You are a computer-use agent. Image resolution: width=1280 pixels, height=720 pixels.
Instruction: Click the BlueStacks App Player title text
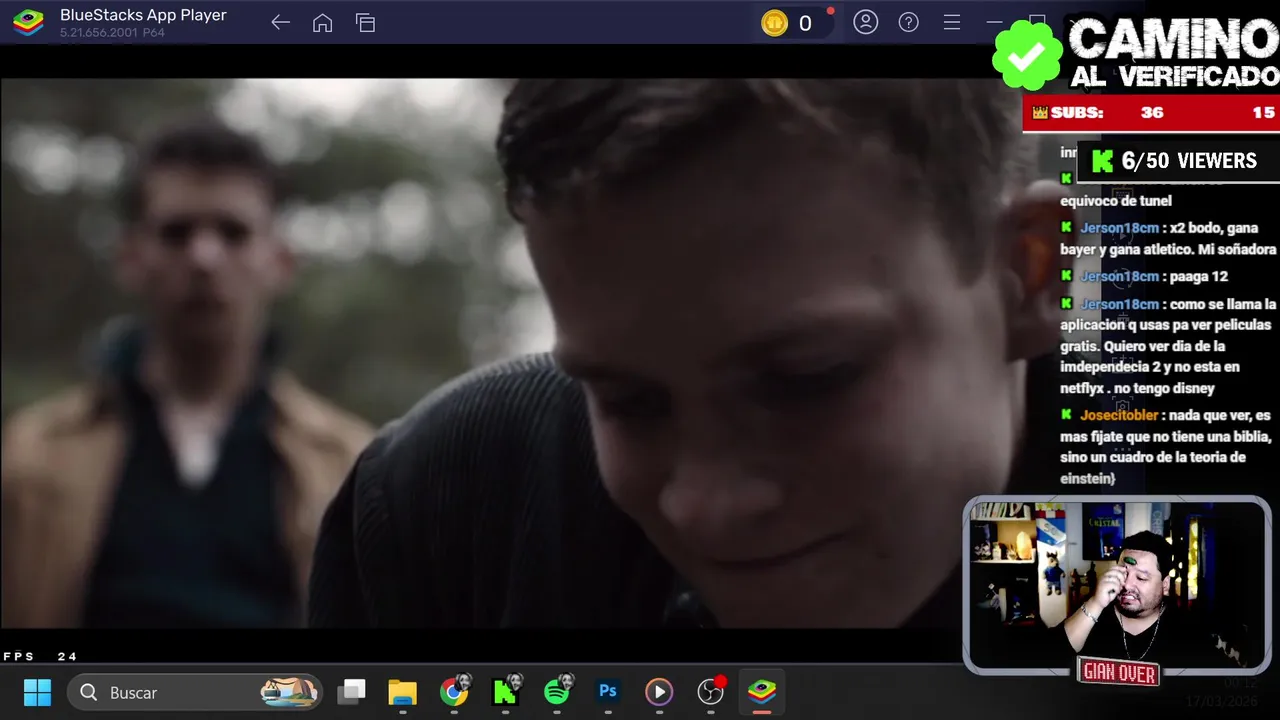tap(143, 15)
